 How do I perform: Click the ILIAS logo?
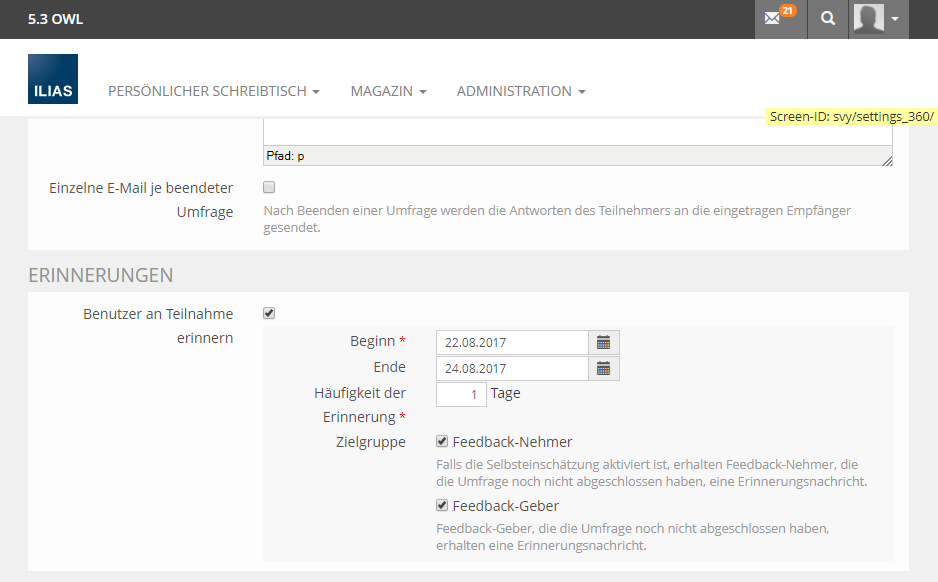[53, 79]
